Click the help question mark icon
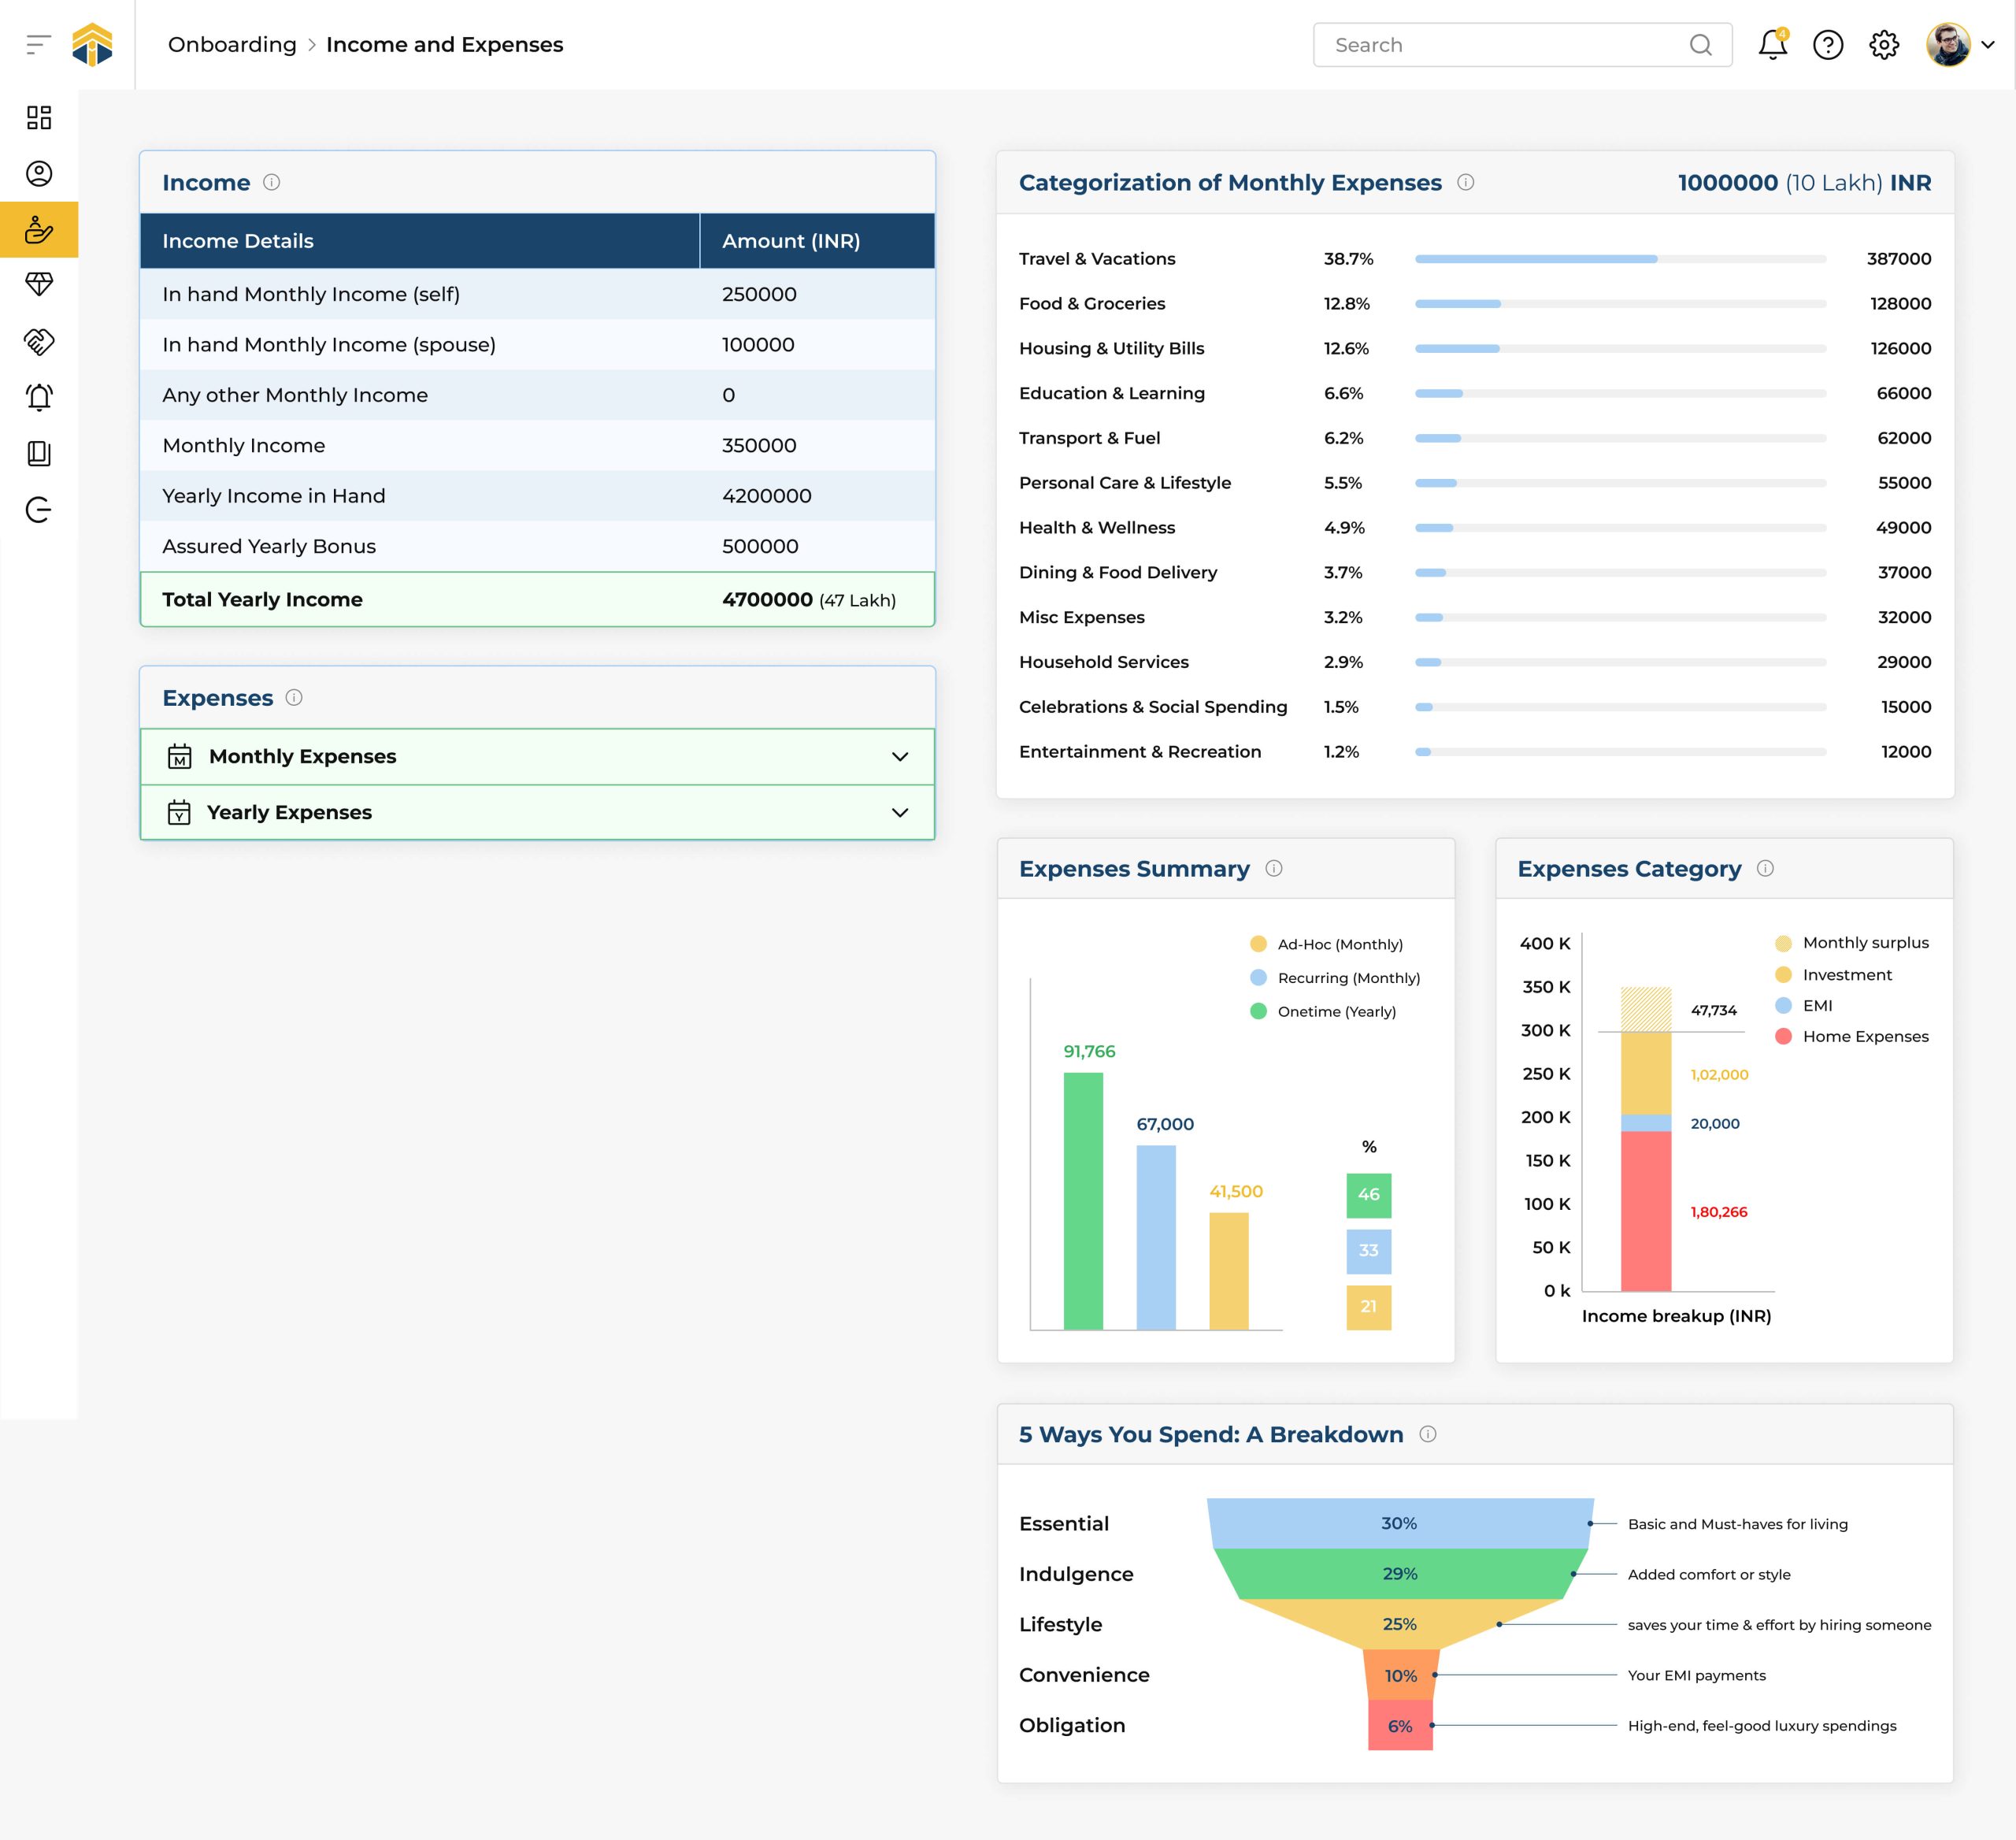This screenshot has width=2016, height=1840. (x=1828, y=45)
